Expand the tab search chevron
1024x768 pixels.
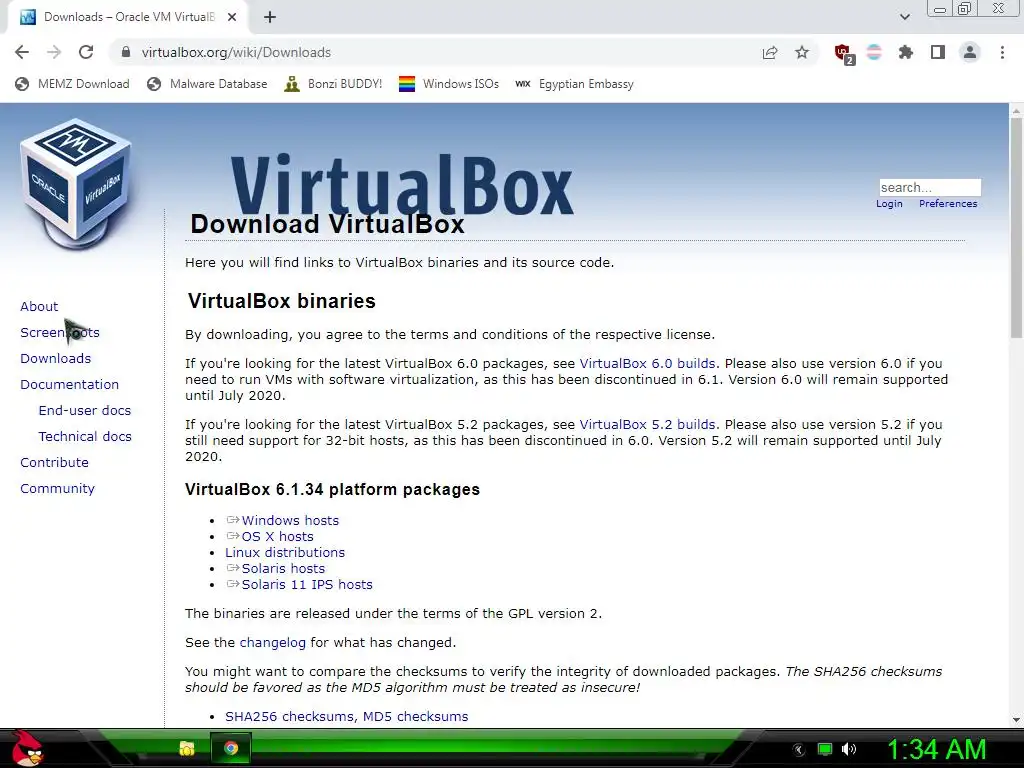pyautogui.click(x=904, y=17)
